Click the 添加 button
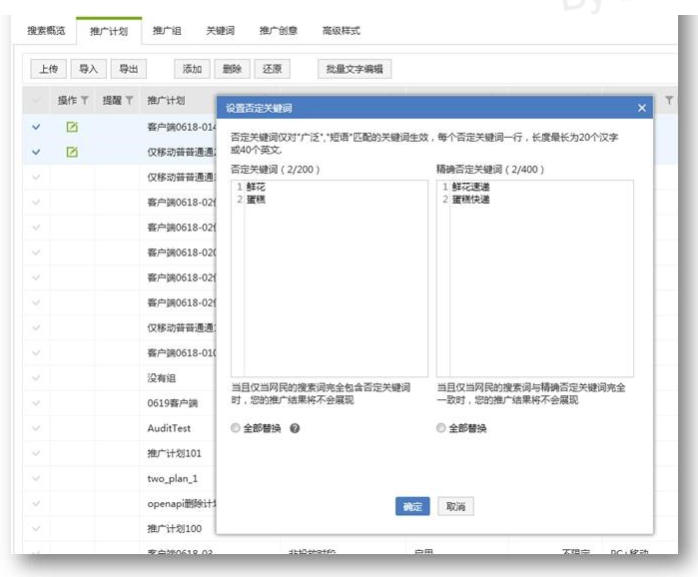The width and height of the screenshot is (698, 577). [x=192, y=69]
